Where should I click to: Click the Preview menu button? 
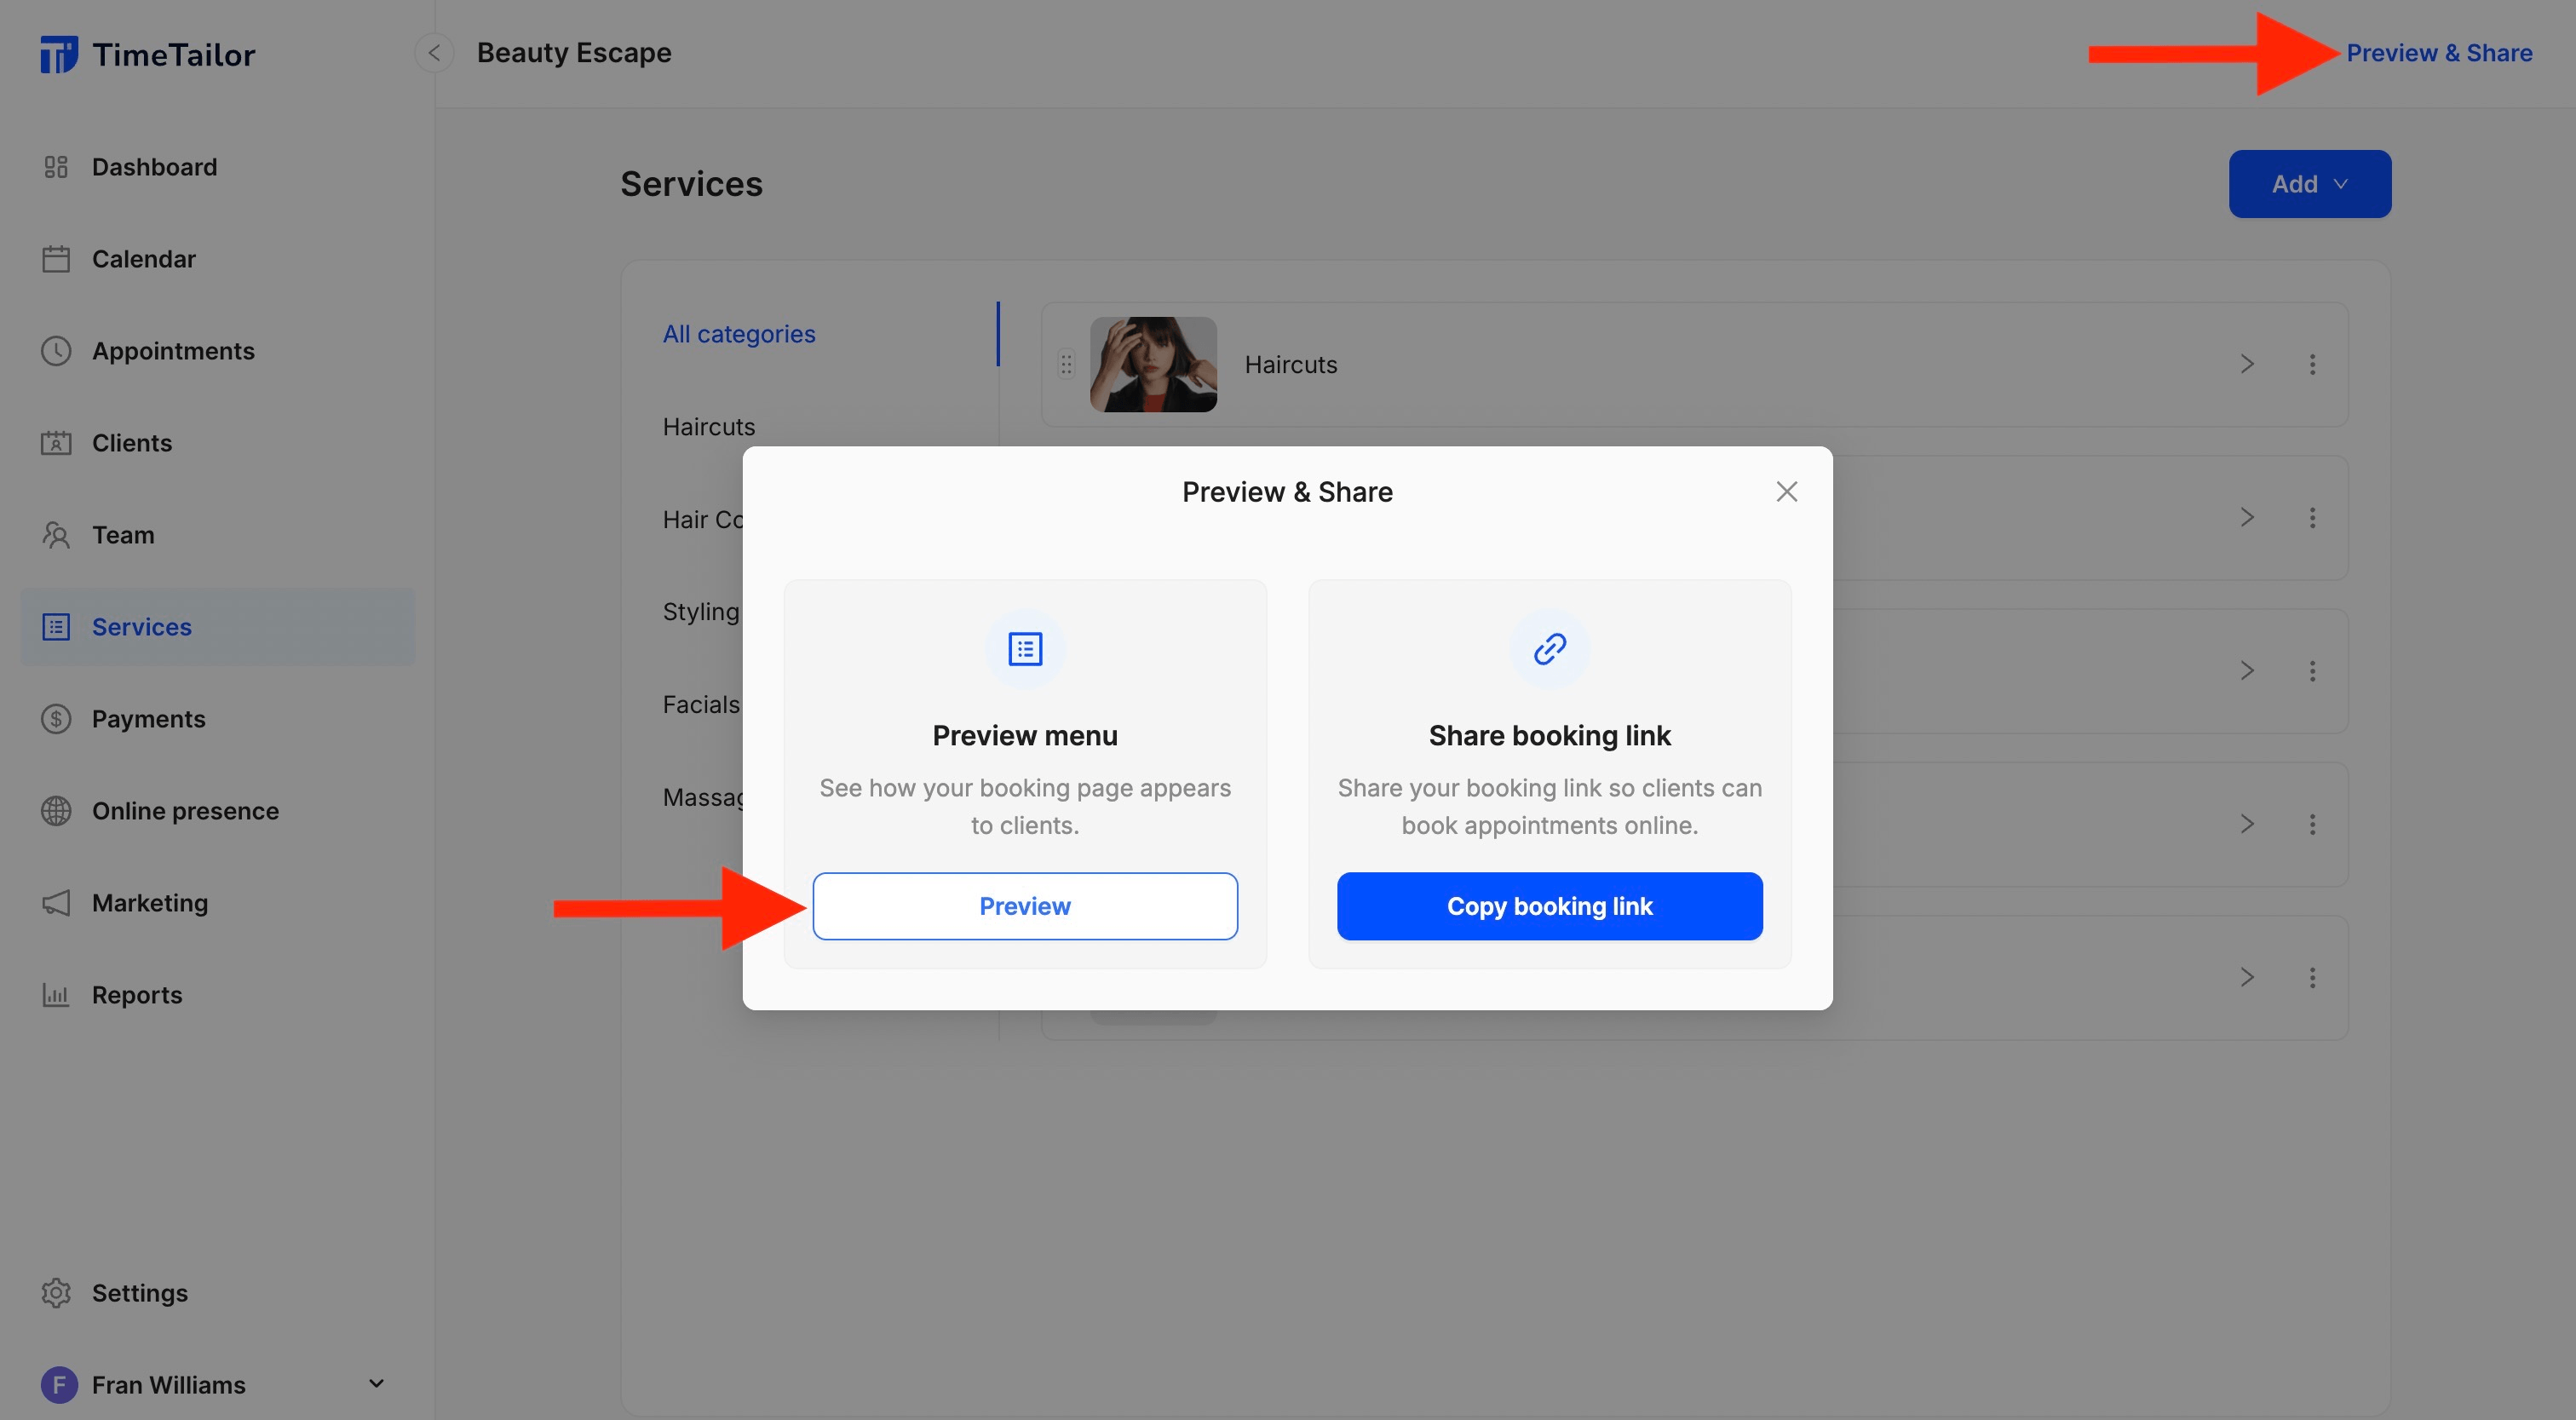click(1024, 906)
